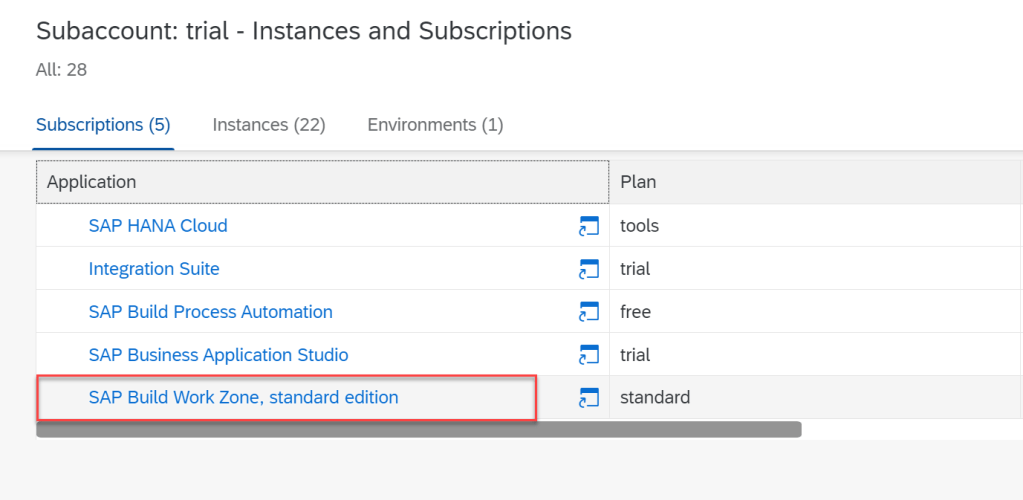Select the 'tools' plan cell for SAP HANA Cloud
The image size is (1023, 500).
(640, 226)
